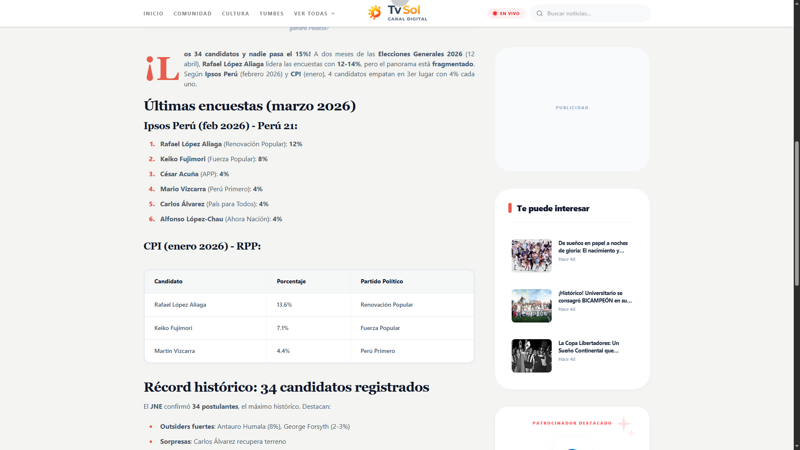Open 'De sueños en papel a noches' headline
800x450 pixels.
[x=593, y=247]
